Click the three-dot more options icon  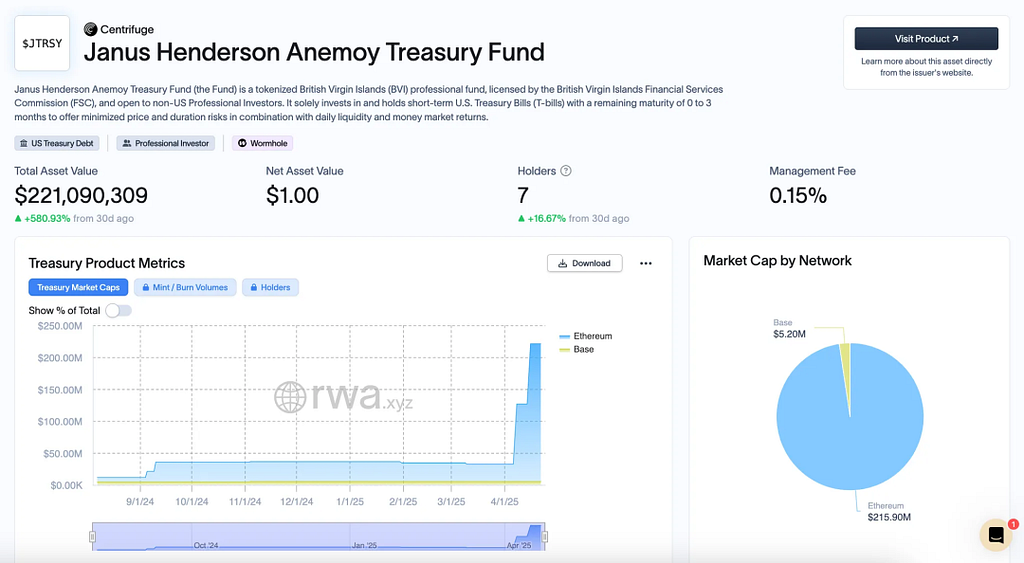(646, 263)
